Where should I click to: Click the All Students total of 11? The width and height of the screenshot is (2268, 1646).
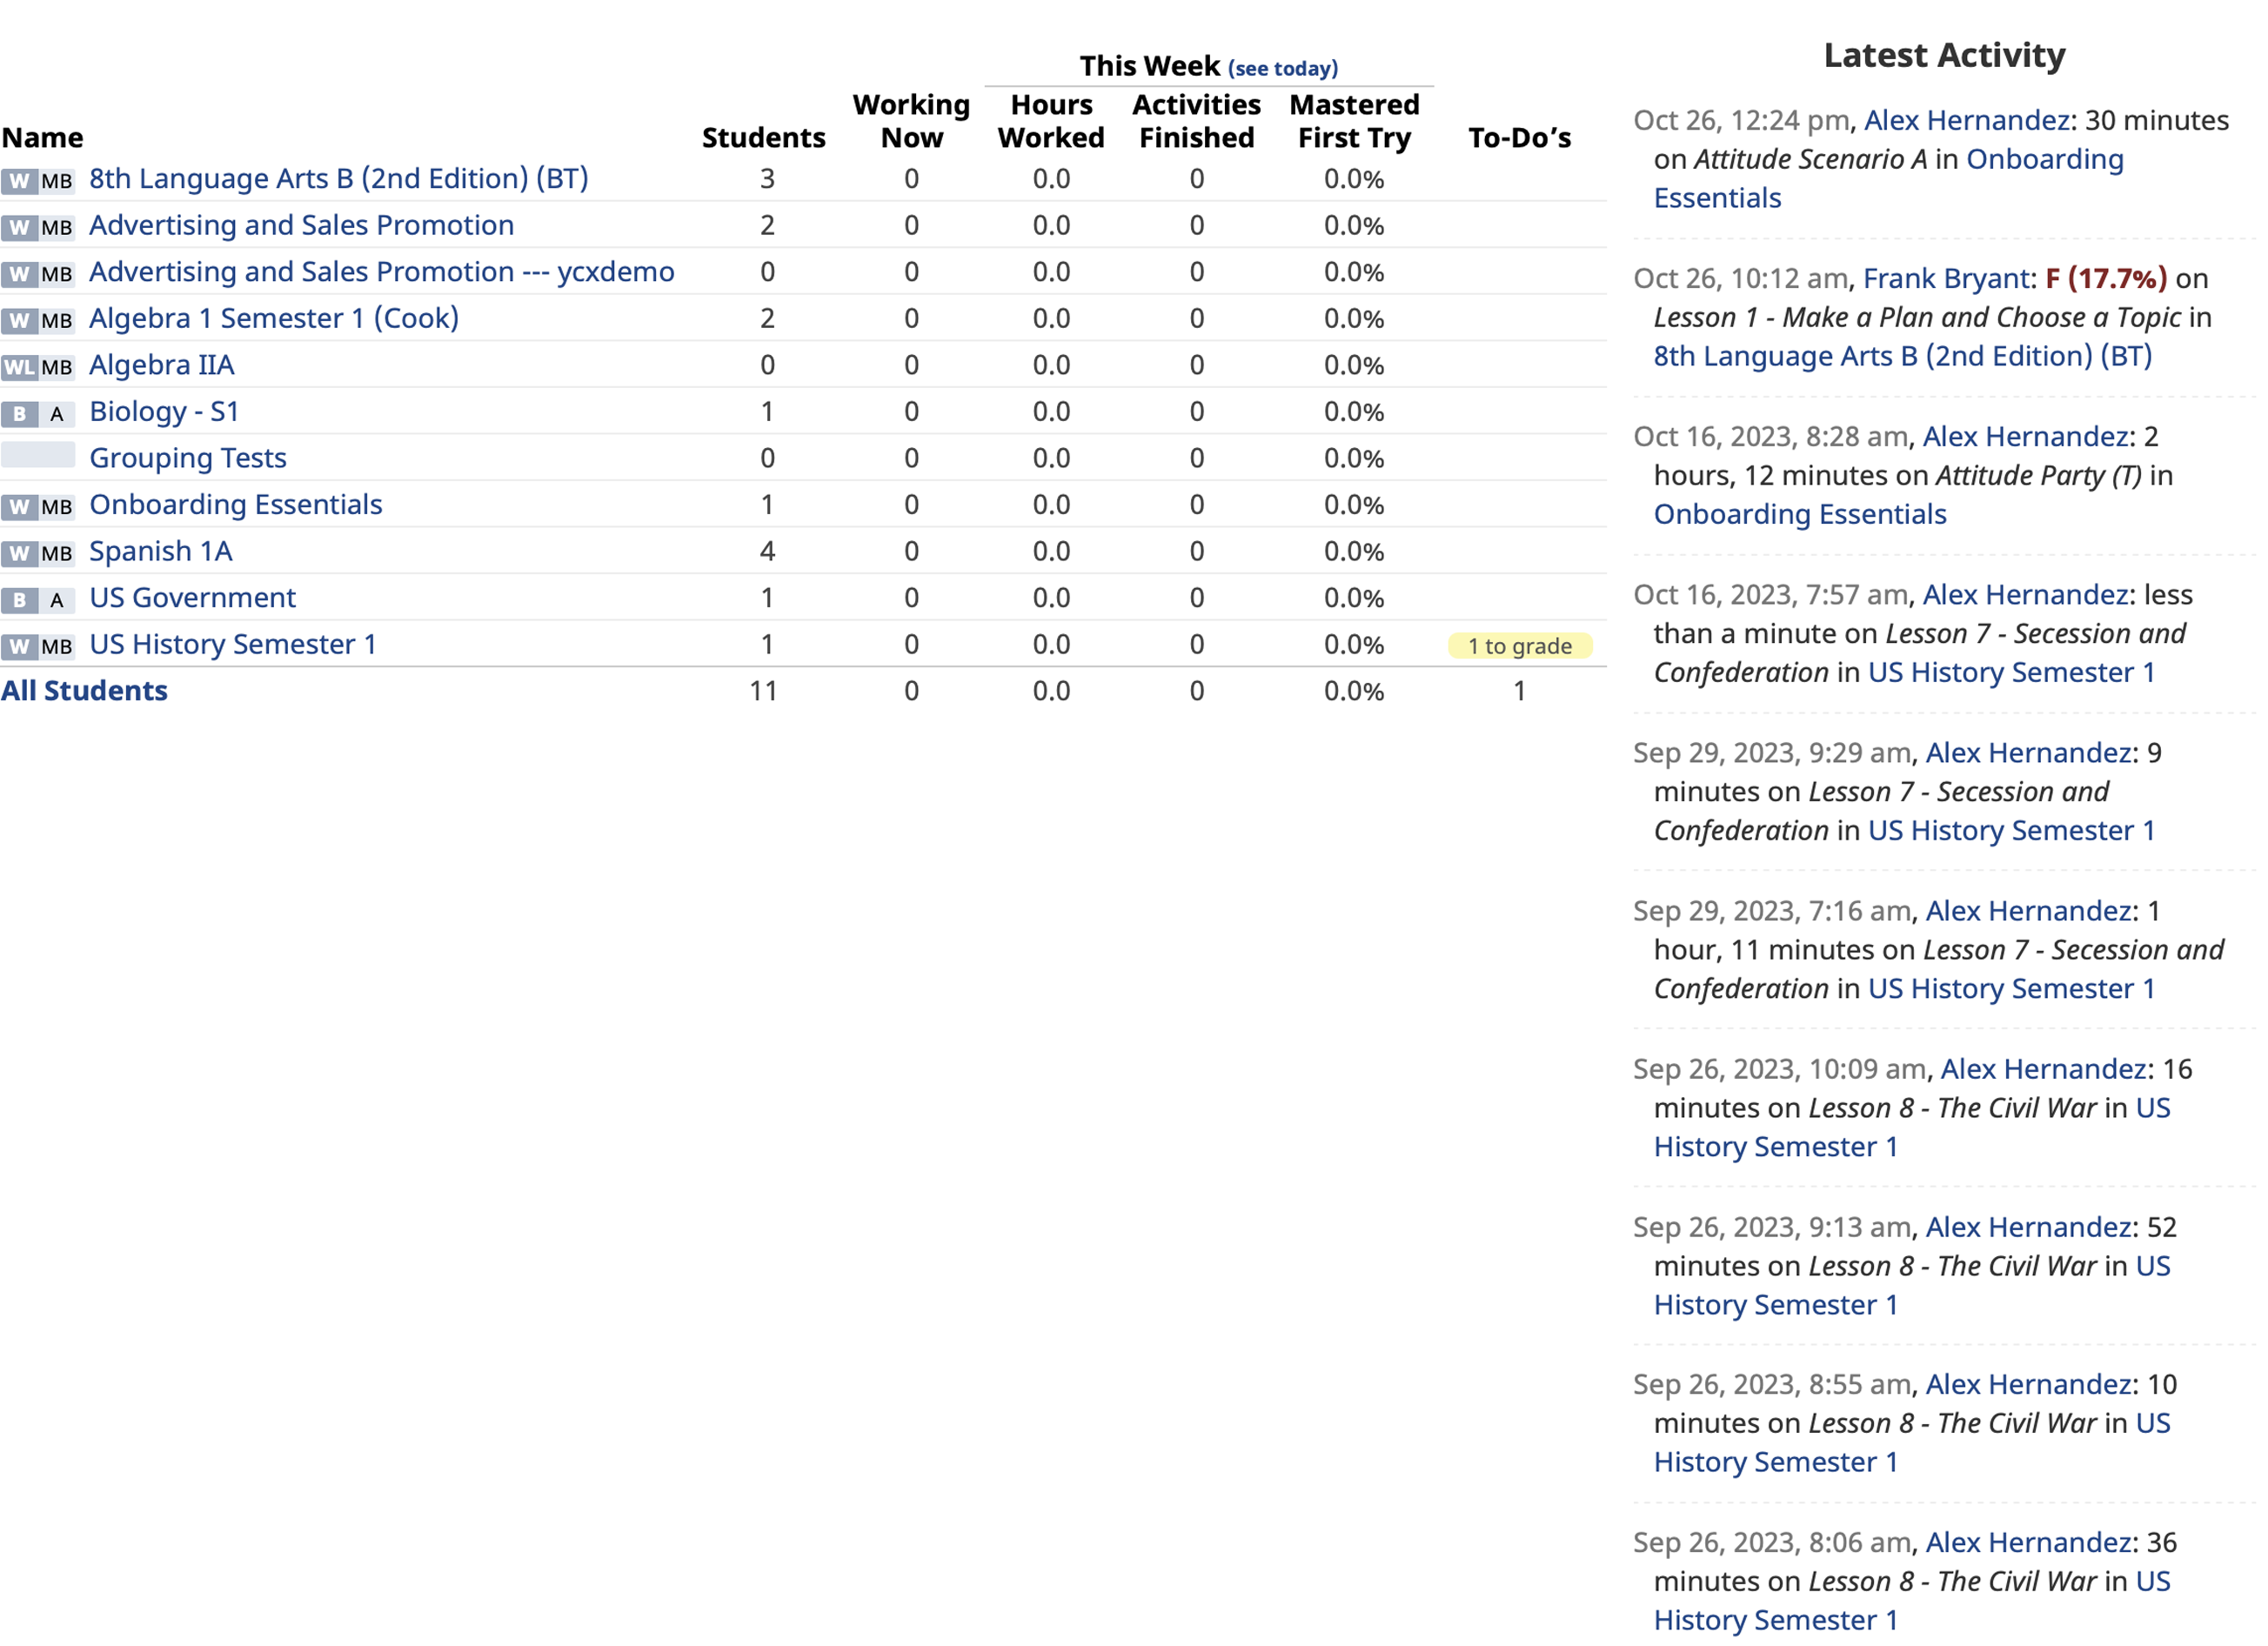pos(764,691)
